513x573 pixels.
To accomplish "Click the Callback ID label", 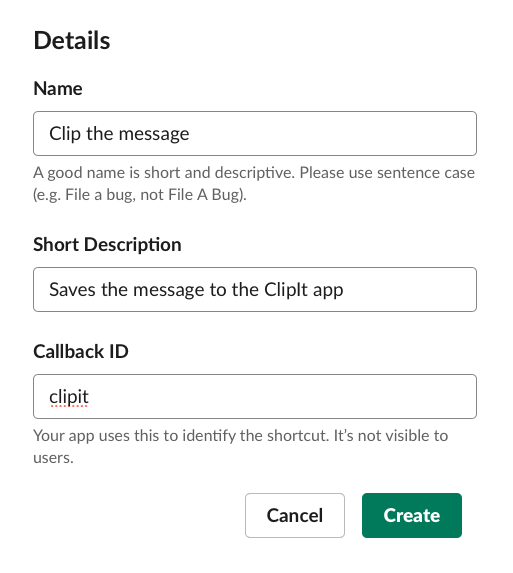I will pos(81,352).
